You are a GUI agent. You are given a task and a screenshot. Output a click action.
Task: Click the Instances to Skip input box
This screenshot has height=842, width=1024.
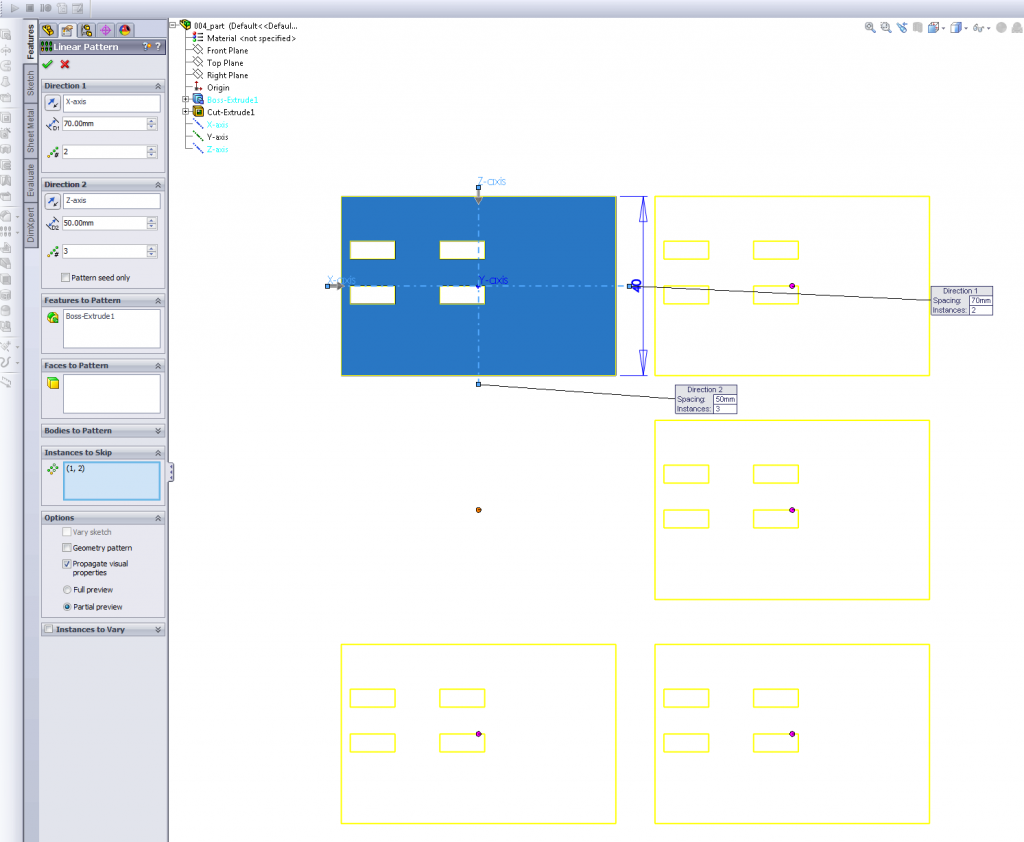tap(110, 481)
